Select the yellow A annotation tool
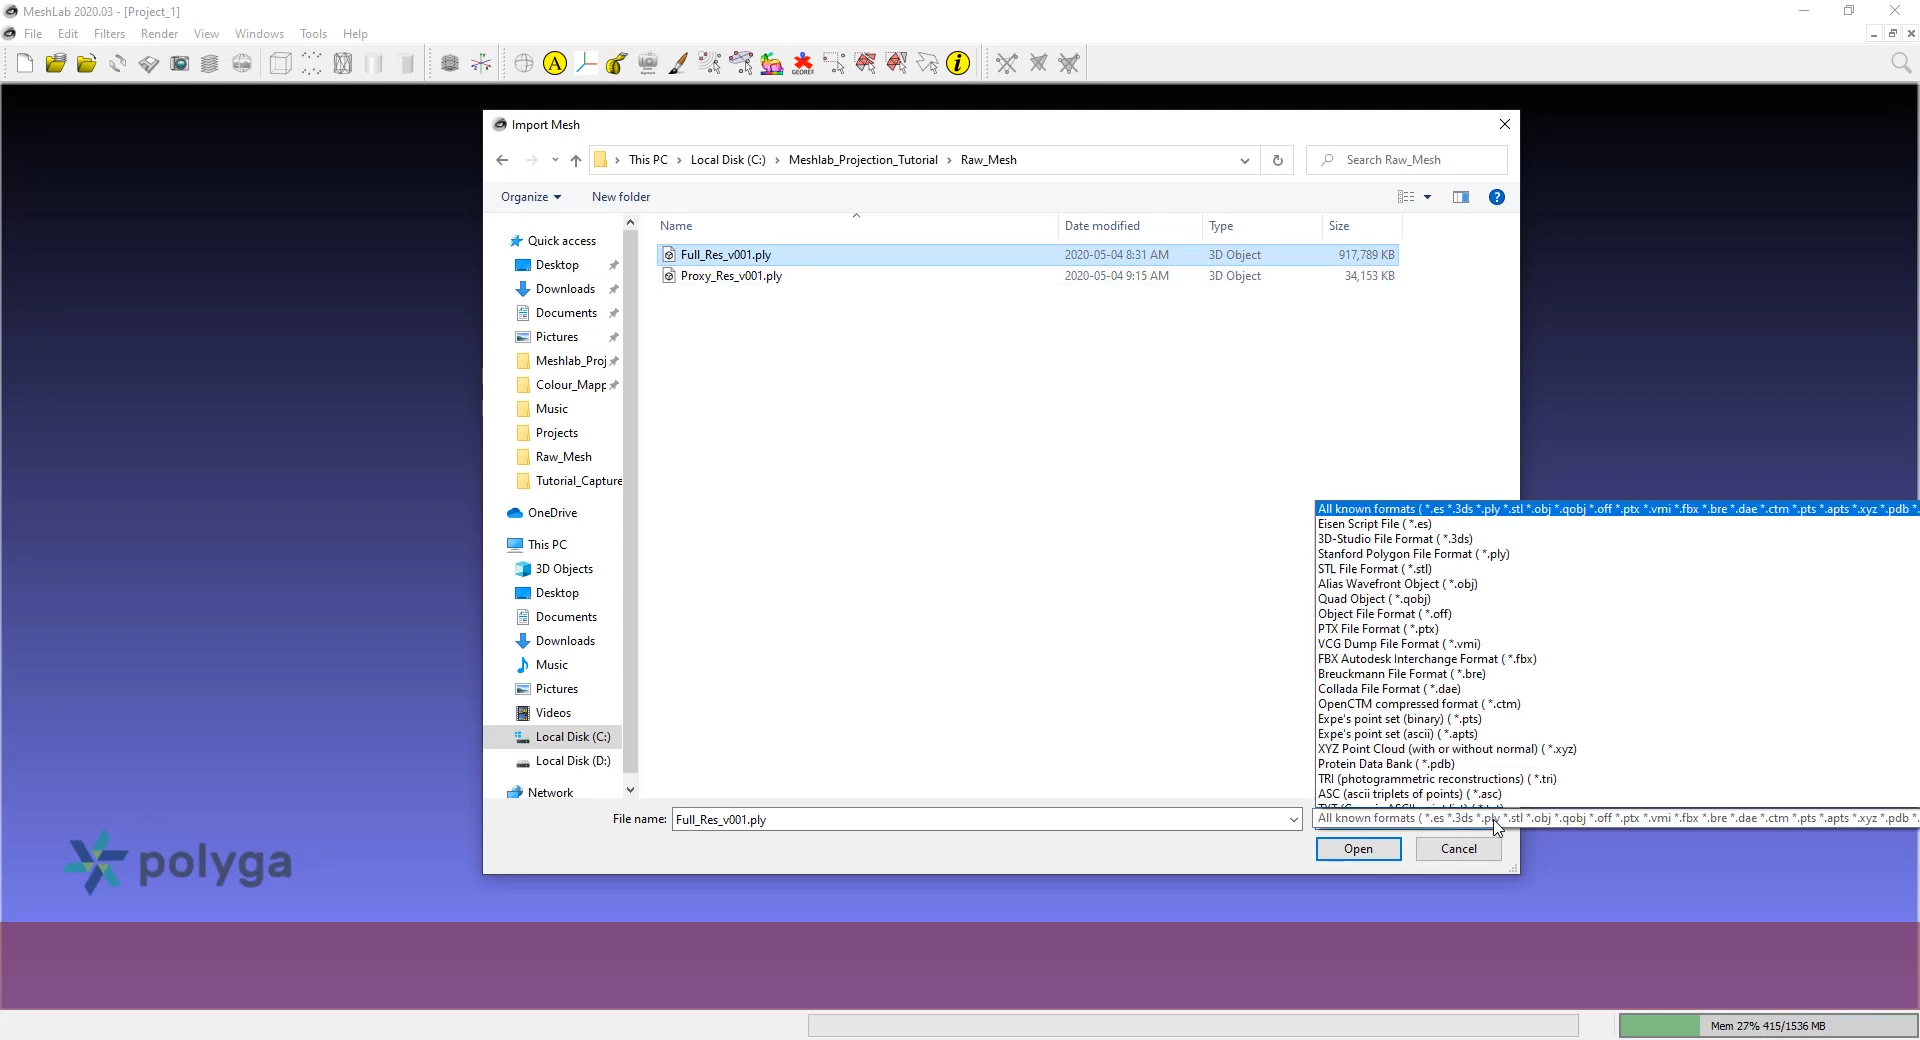Viewport: 1920px width, 1040px height. click(x=555, y=64)
